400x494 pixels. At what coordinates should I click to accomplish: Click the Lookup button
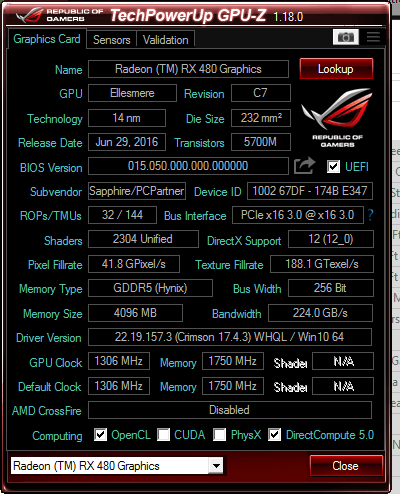point(336,69)
